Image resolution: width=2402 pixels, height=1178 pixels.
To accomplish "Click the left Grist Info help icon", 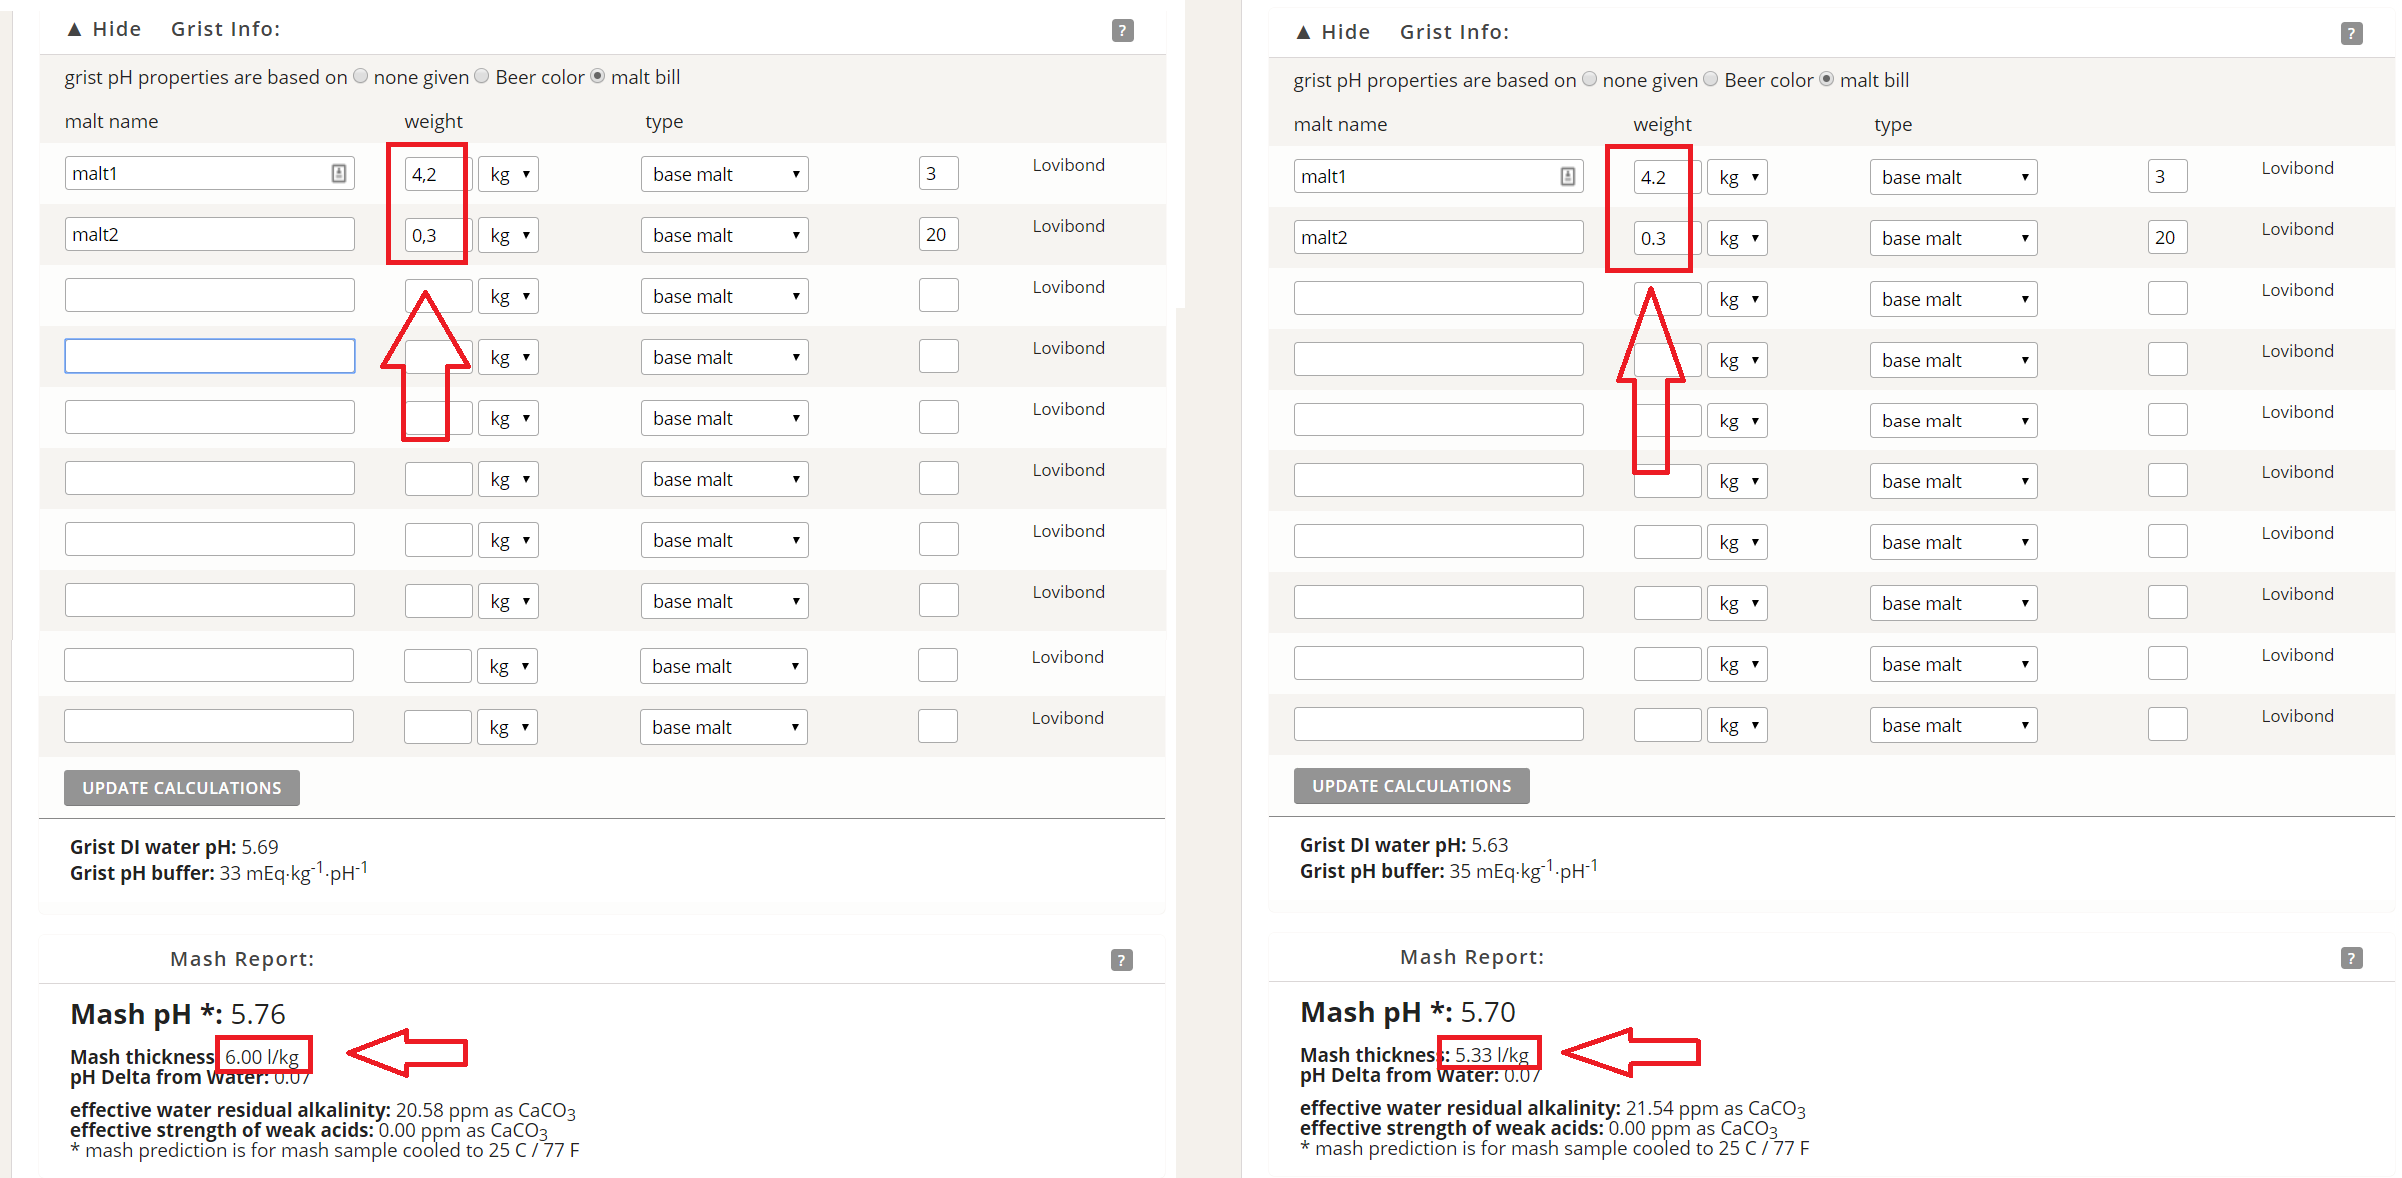I will [x=1122, y=31].
